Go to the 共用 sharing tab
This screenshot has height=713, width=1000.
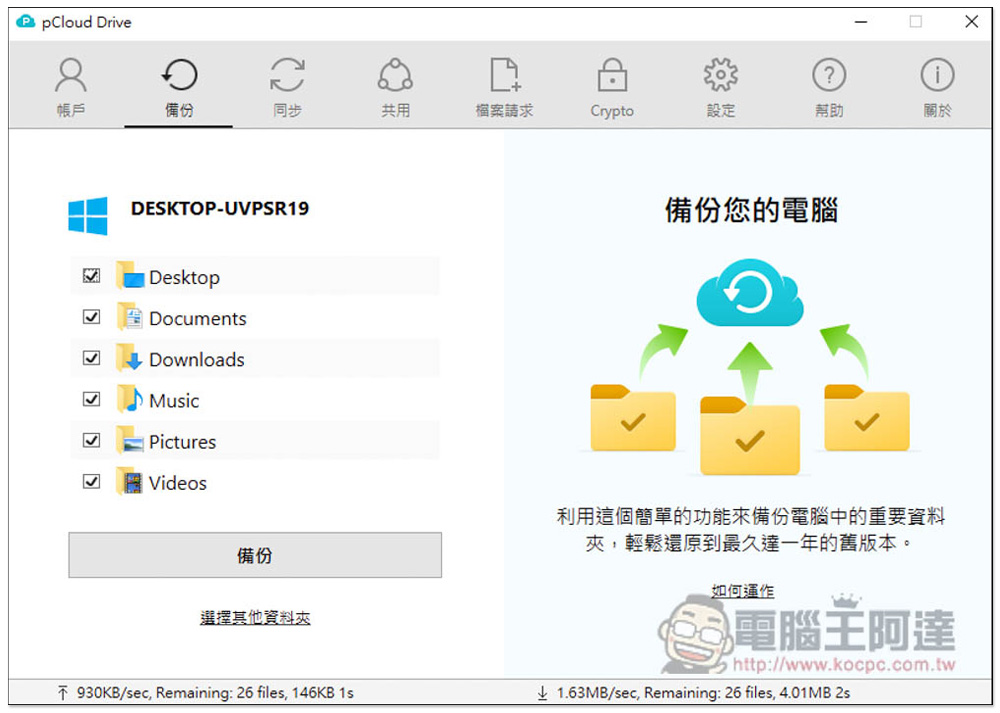tap(395, 87)
